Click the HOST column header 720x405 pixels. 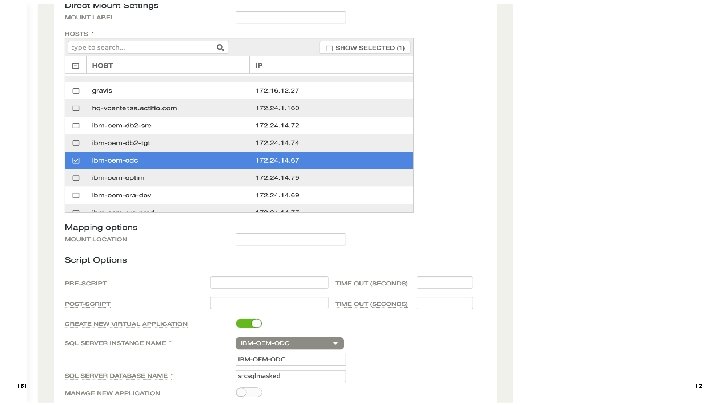pyautogui.click(x=102, y=66)
